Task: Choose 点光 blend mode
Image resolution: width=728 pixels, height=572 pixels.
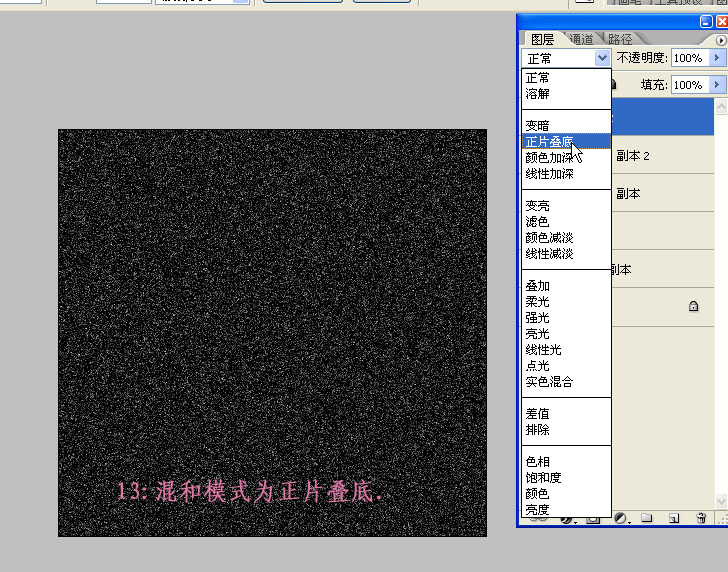Action: 566,366
